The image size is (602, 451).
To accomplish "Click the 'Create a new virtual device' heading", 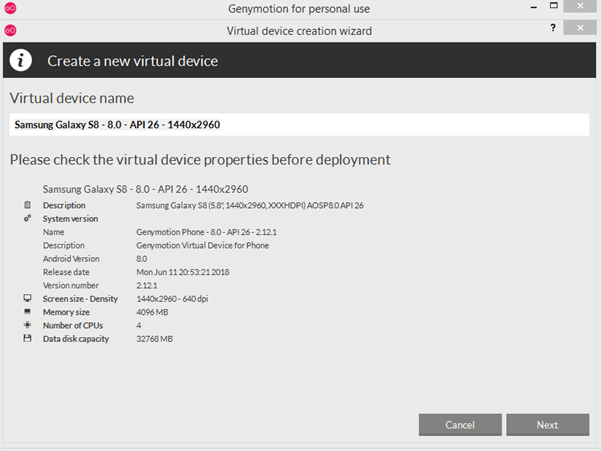I will [132, 61].
